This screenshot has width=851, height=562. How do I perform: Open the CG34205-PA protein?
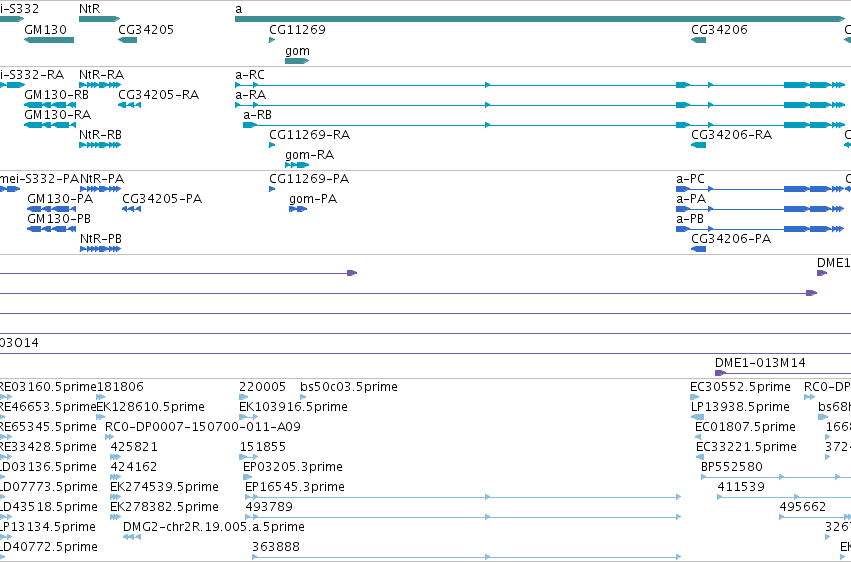131,209
